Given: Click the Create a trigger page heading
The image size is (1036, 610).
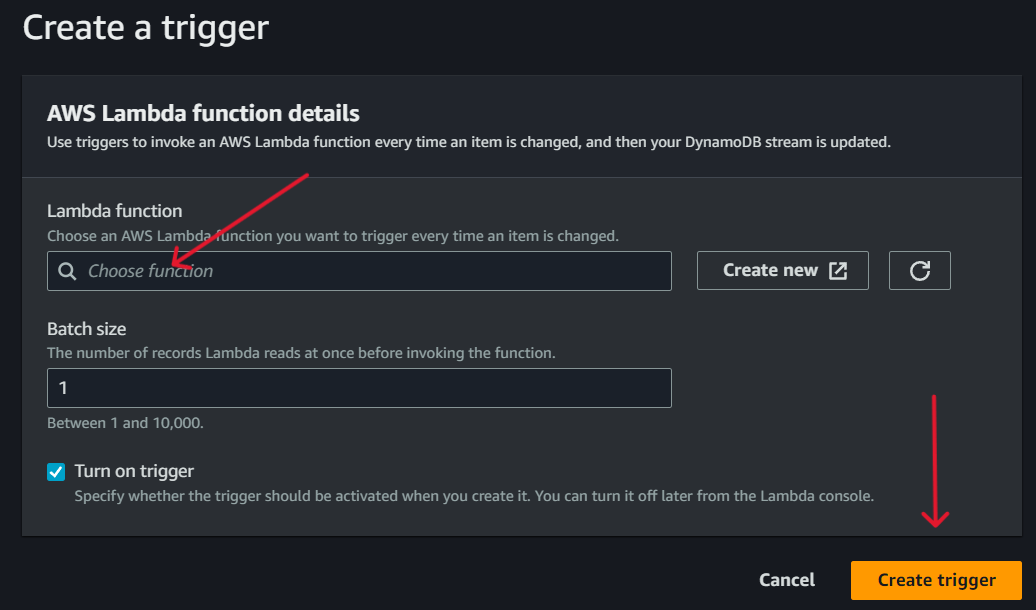Looking at the screenshot, I should [x=146, y=27].
